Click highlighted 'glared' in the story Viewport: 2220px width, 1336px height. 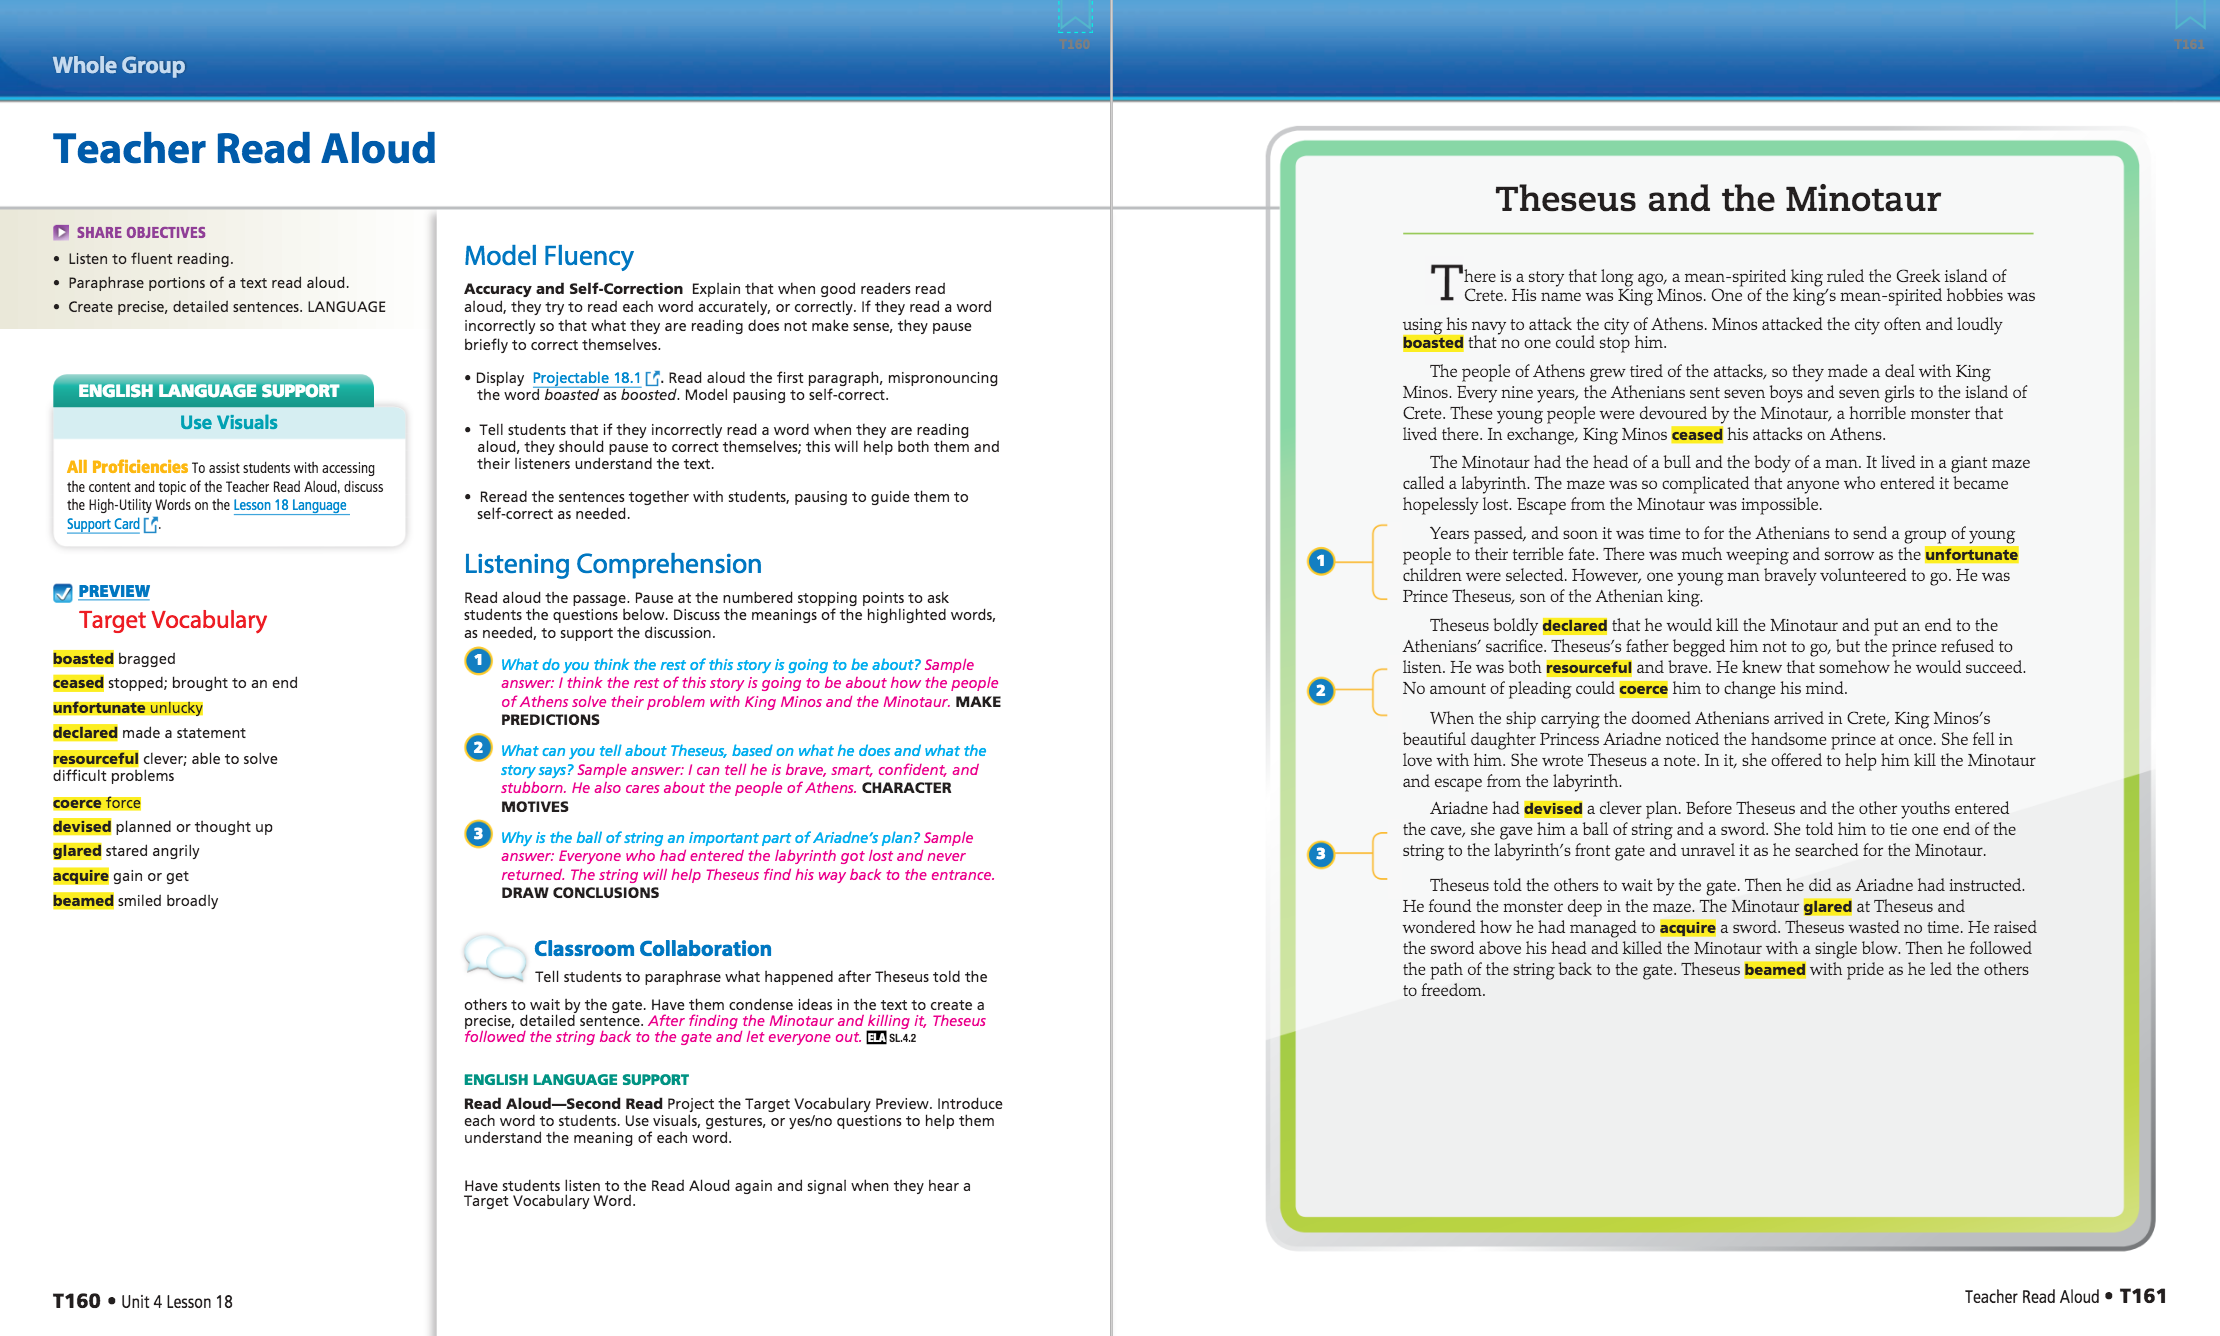[1827, 907]
